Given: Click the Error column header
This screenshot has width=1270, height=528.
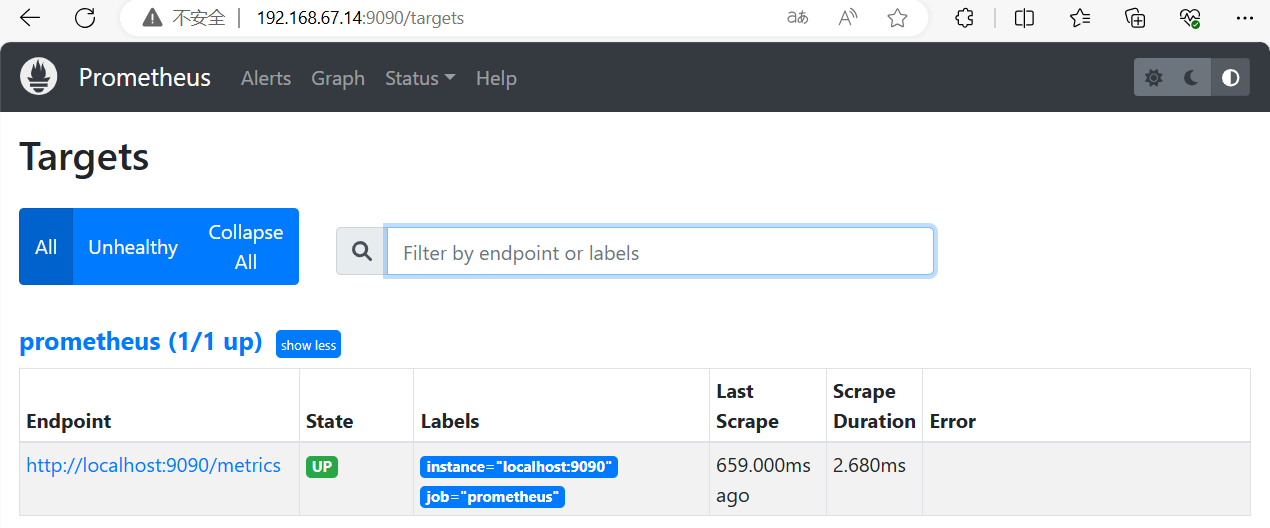Looking at the screenshot, I should coord(953,421).
